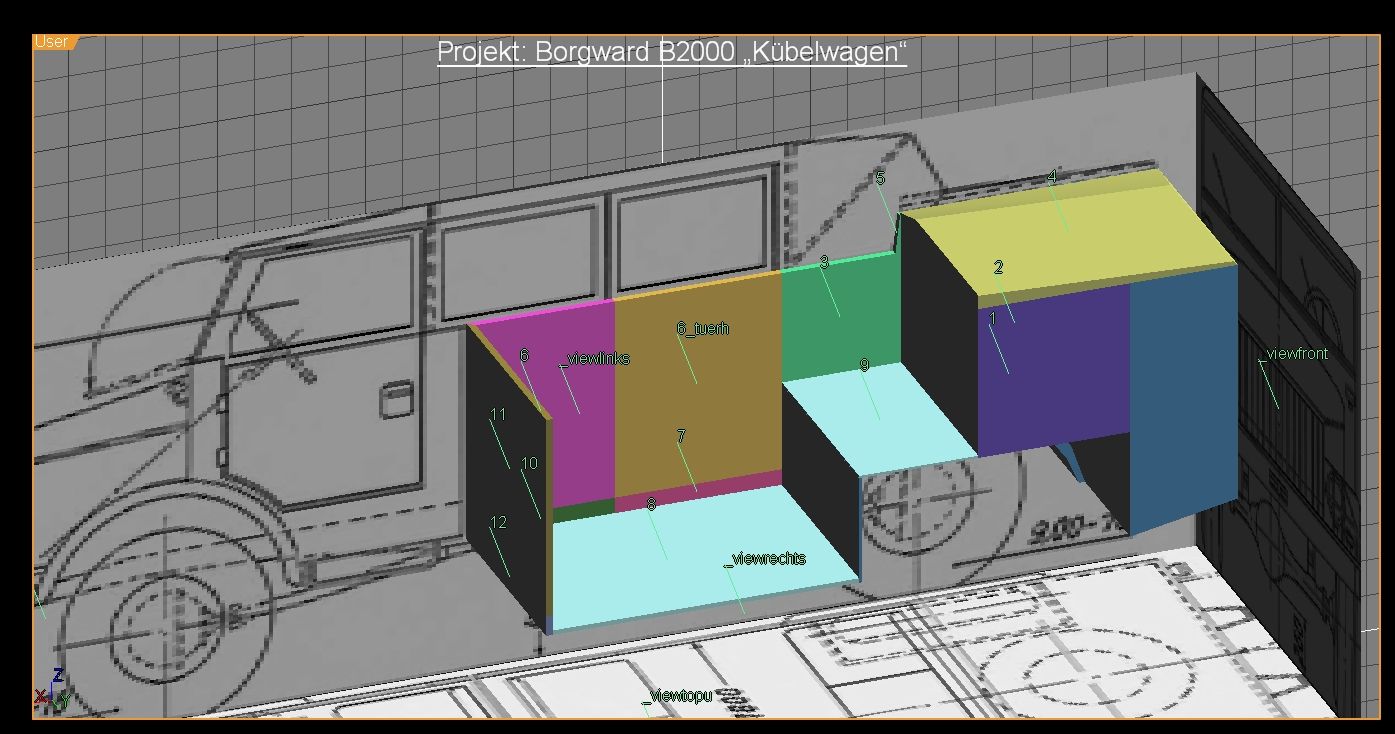1395x734 pixels.
Task: Click the Projekt: Borgward B2000 title text
Action: [672, 52]
